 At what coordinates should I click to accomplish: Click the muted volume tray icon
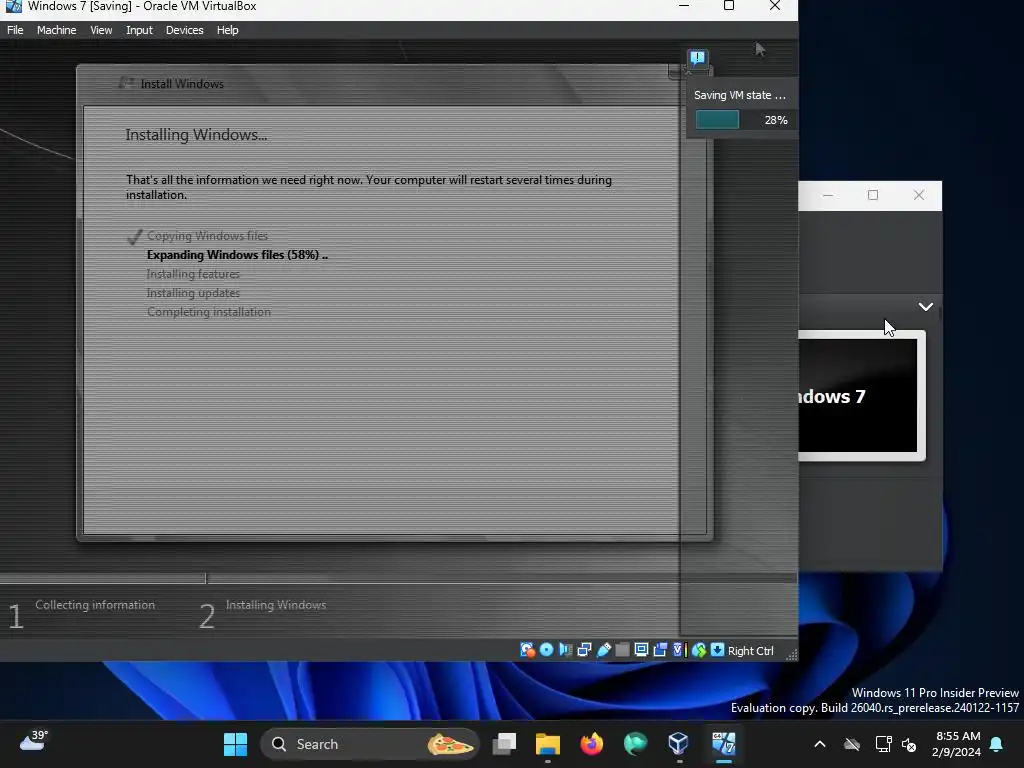(908, 744)
